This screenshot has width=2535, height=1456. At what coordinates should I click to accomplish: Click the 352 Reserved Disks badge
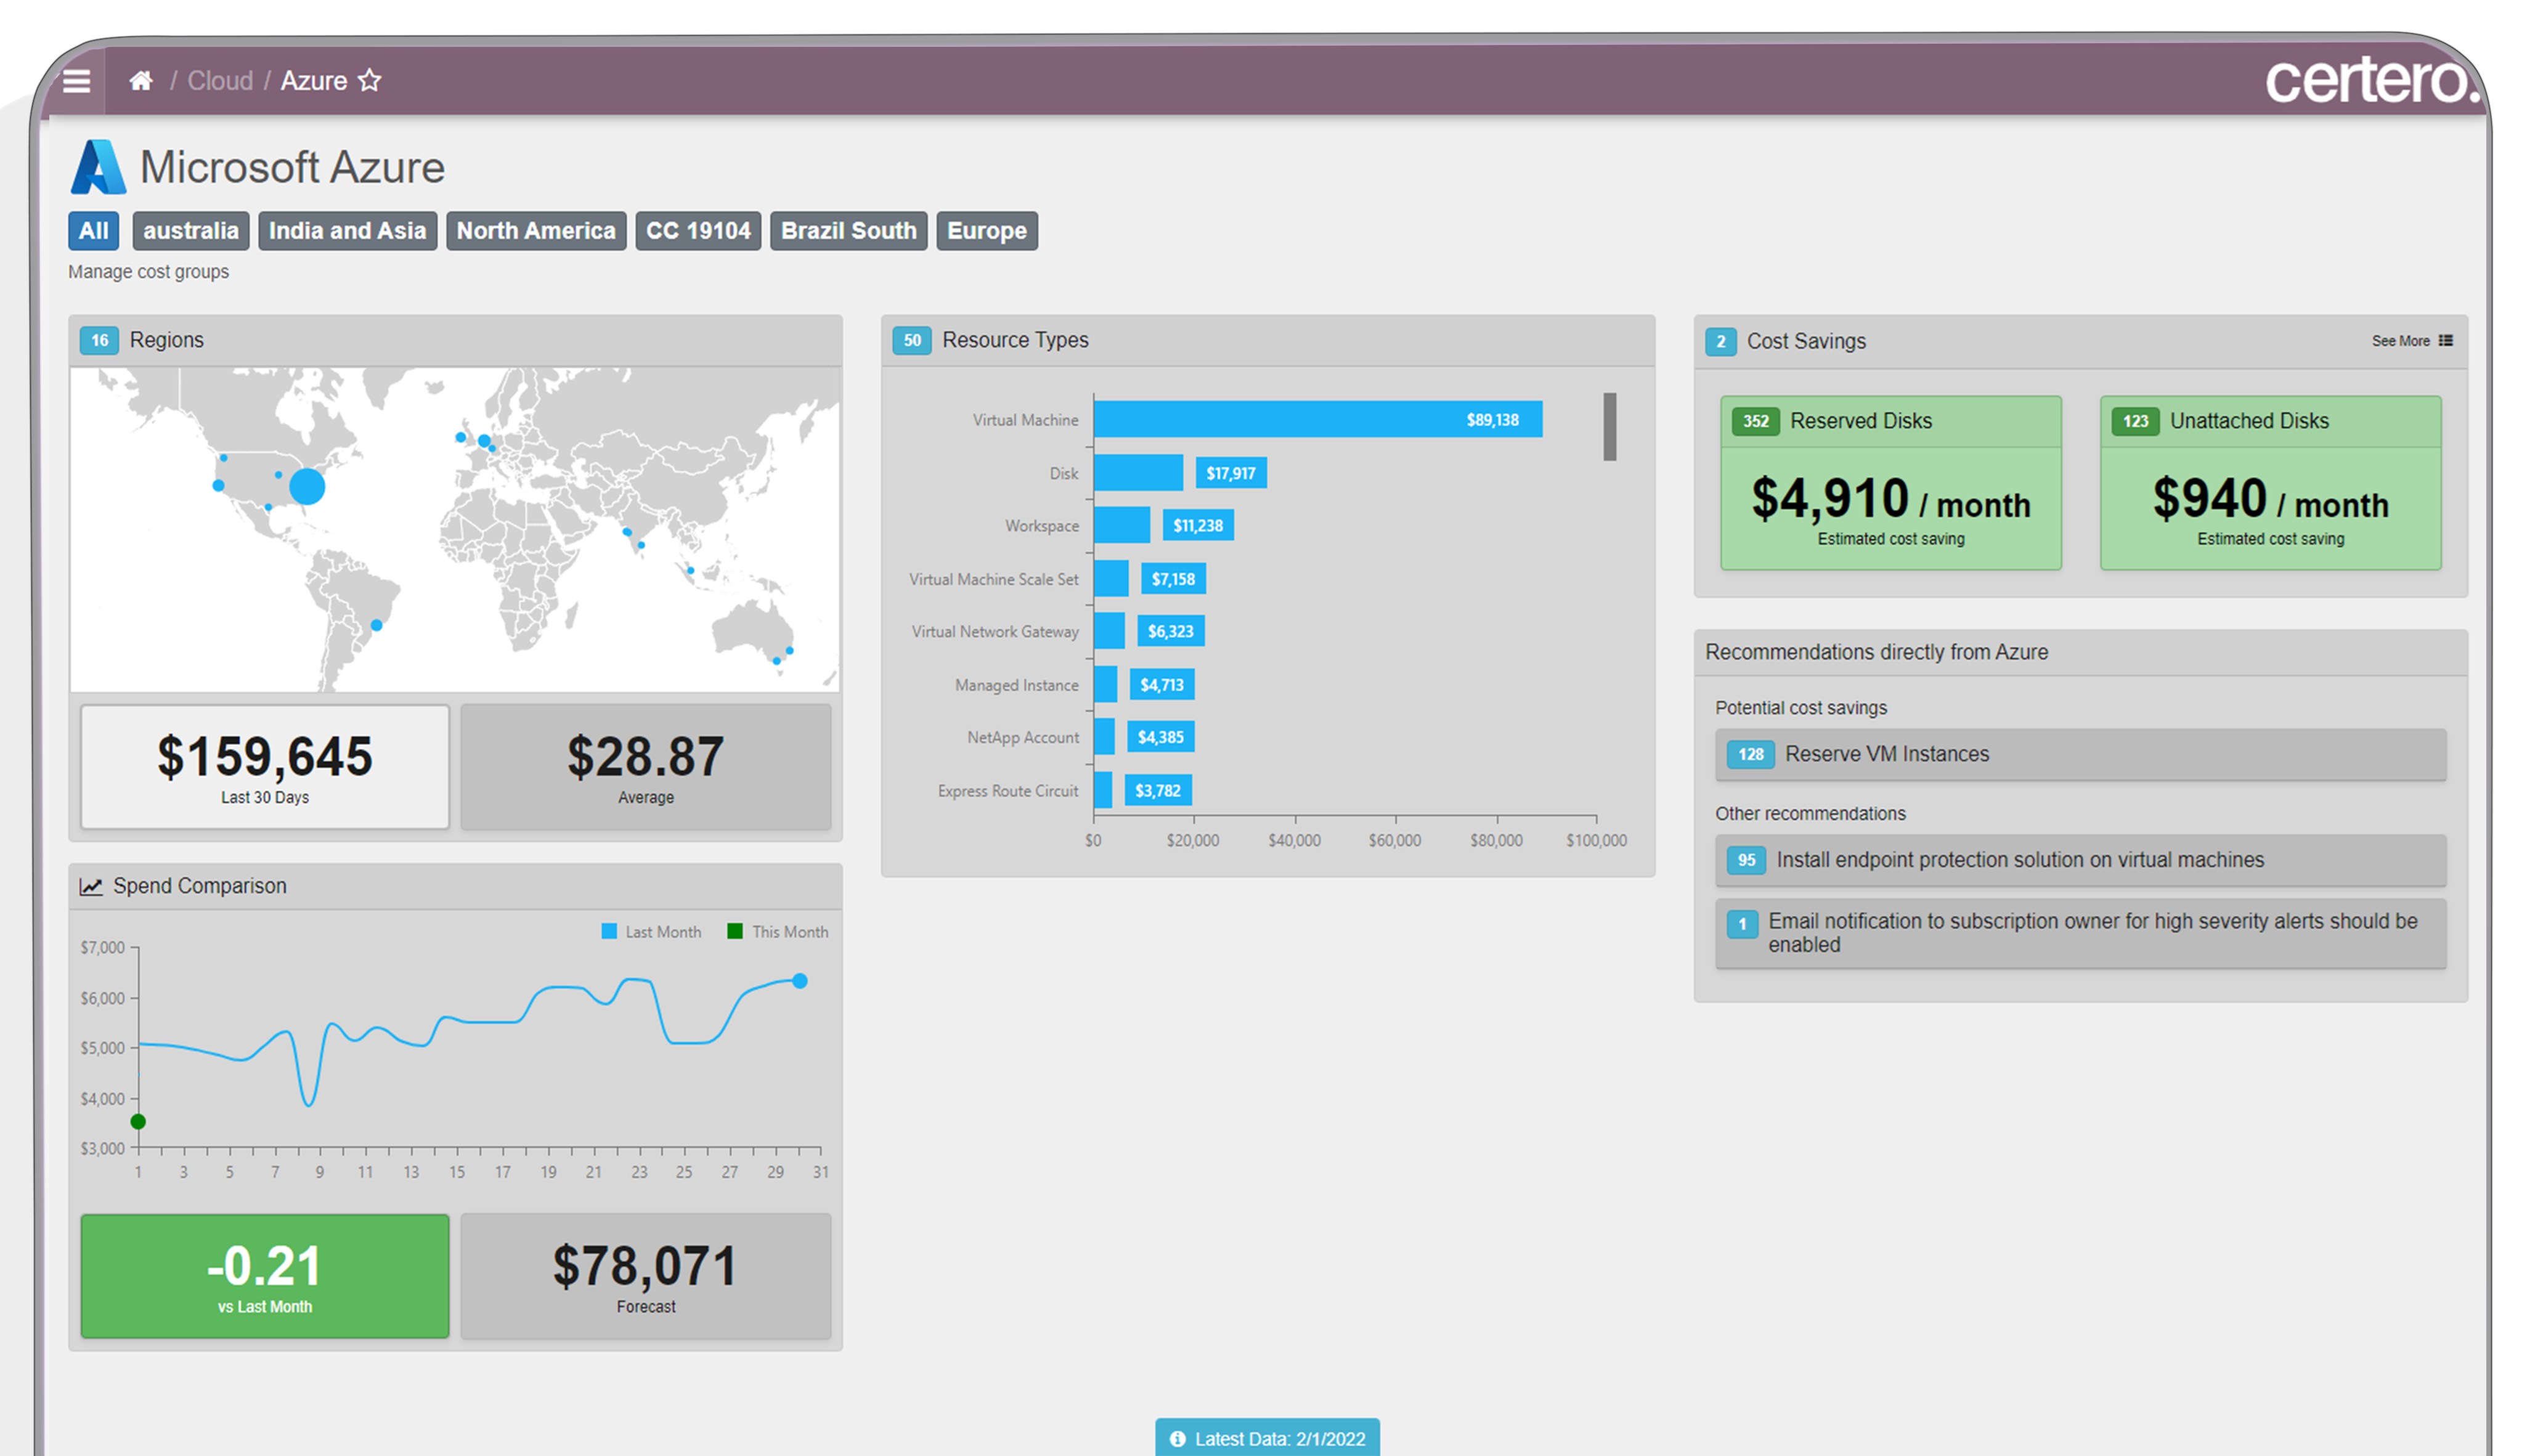click(1756, 421)
